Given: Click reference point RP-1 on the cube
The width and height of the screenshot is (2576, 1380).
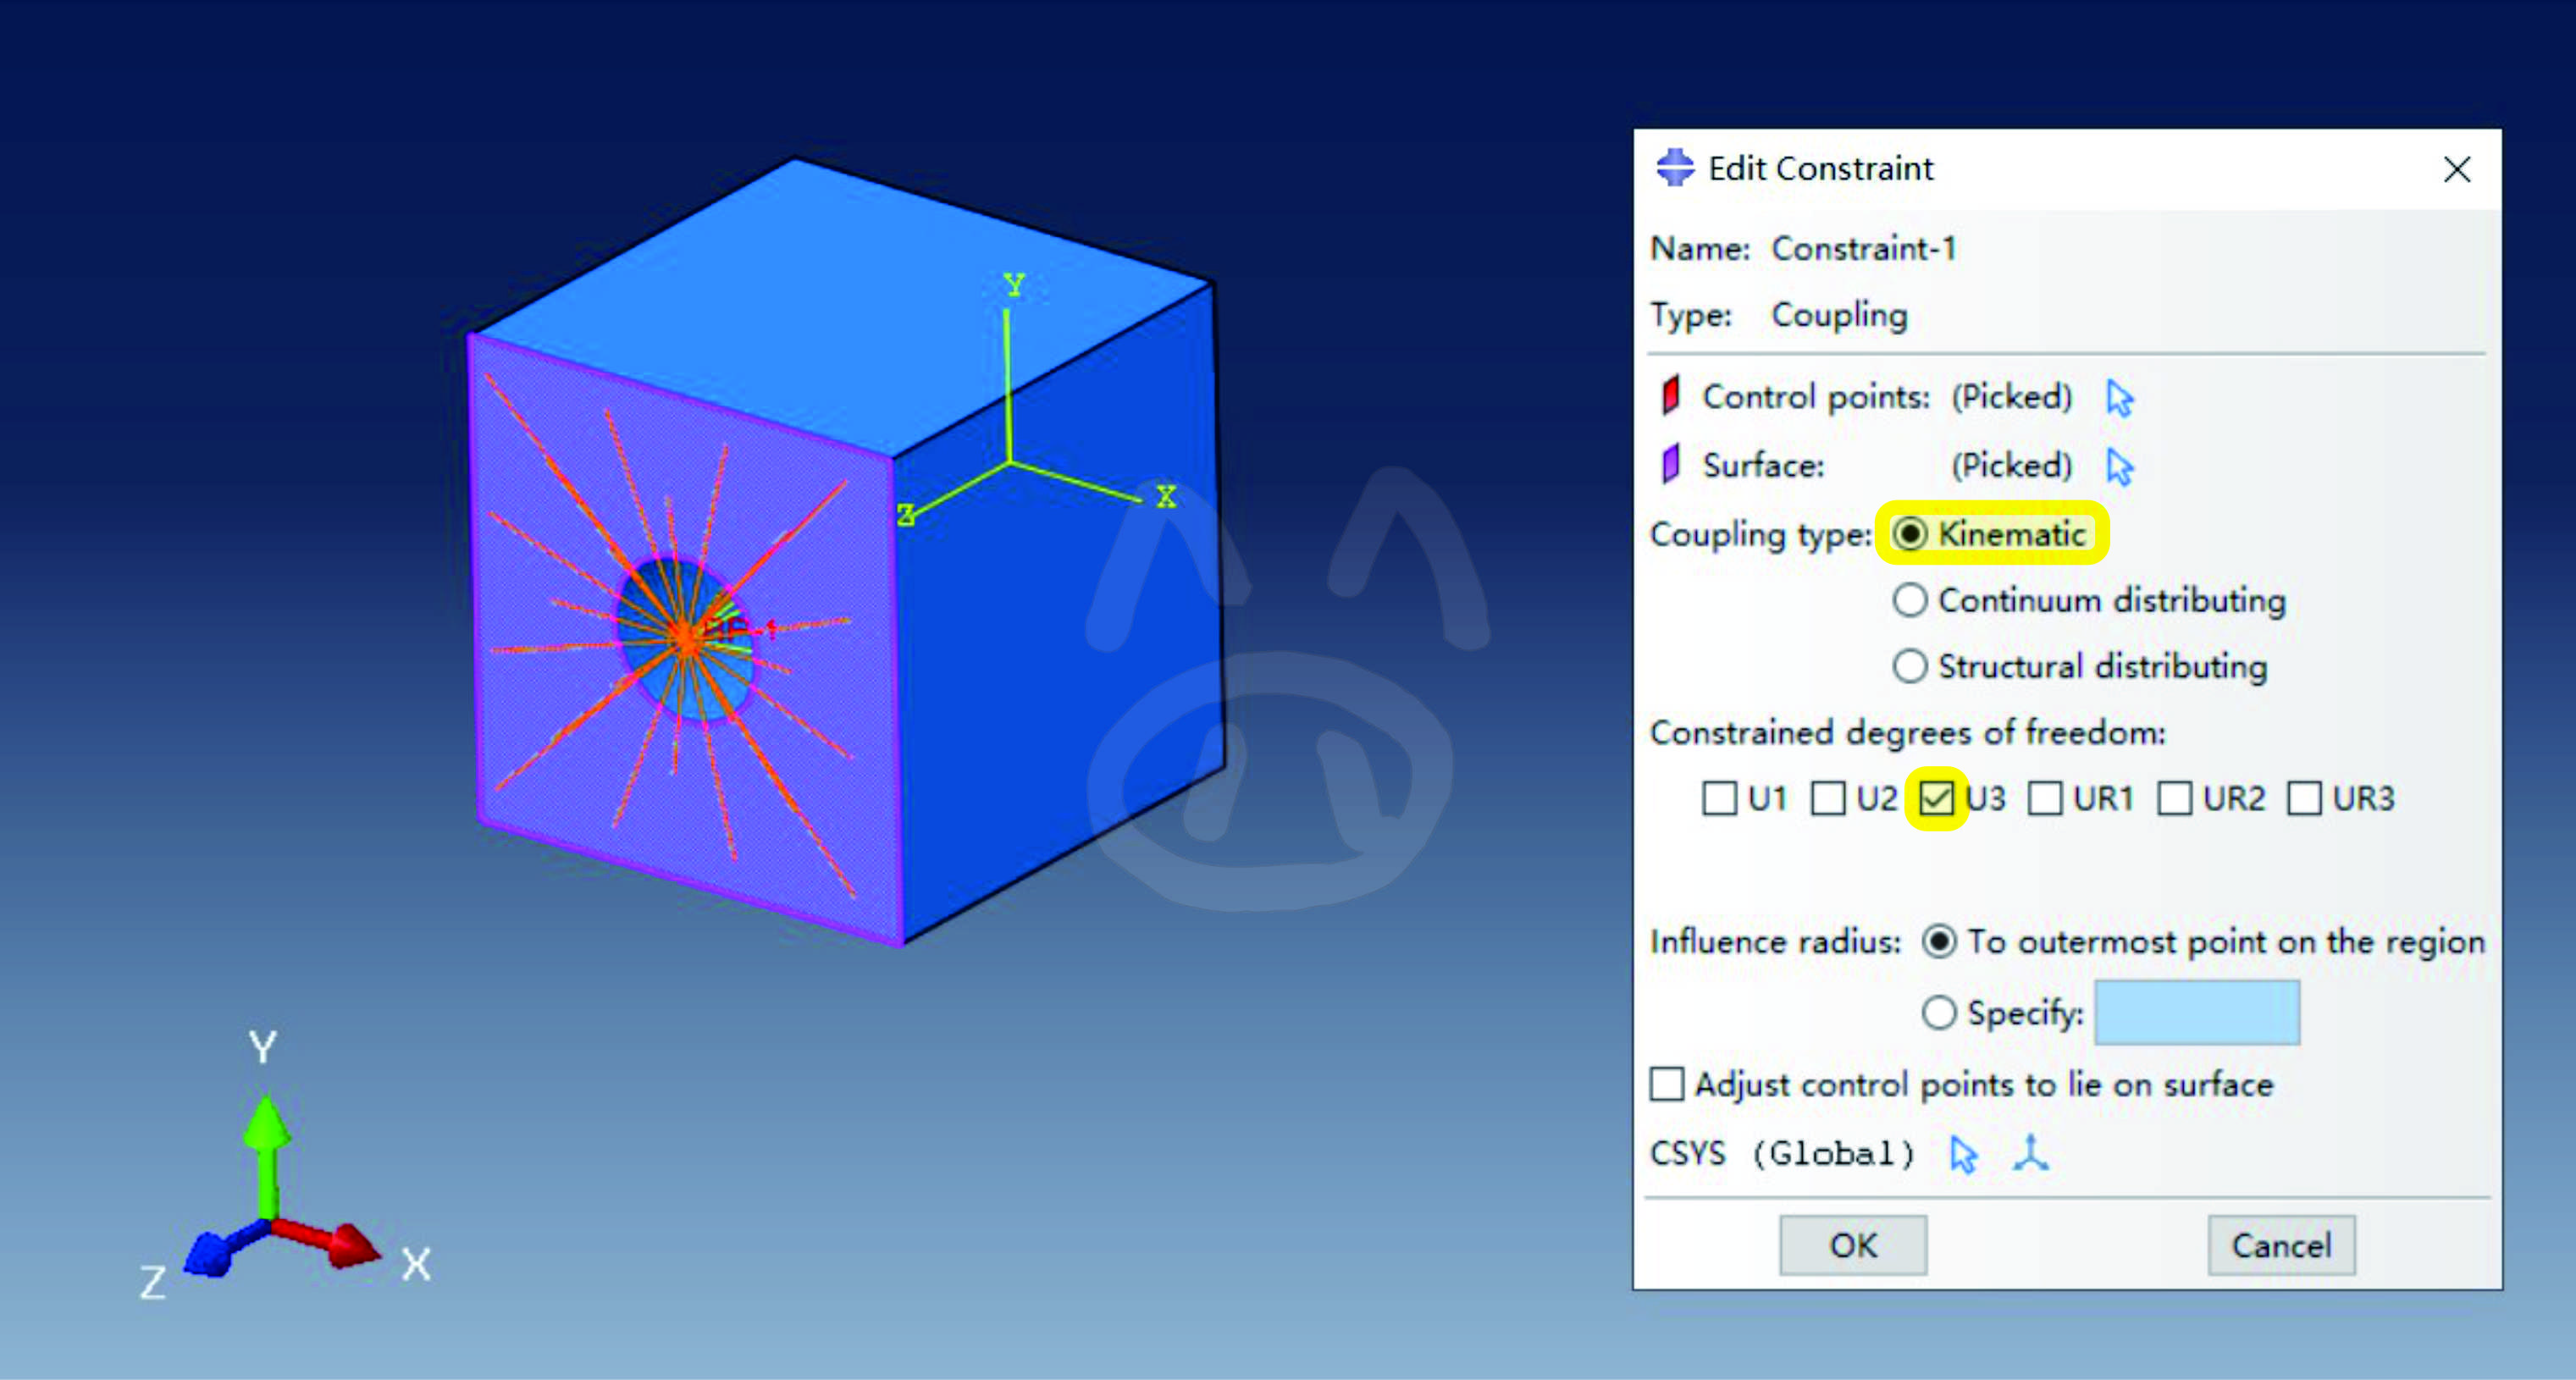Looking at the screenshot, I should [x=688, y=634].
